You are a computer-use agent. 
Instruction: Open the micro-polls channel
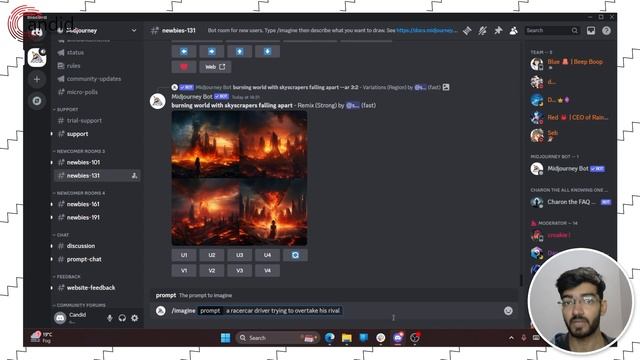(82, 92)
